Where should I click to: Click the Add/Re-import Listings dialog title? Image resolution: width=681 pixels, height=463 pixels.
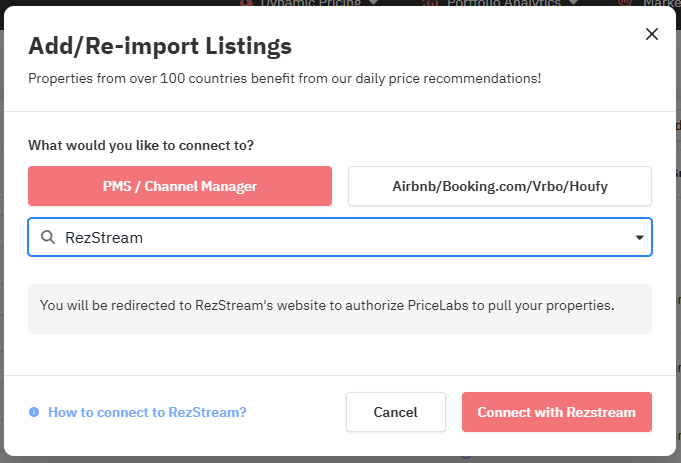click(x=160, y=46)
